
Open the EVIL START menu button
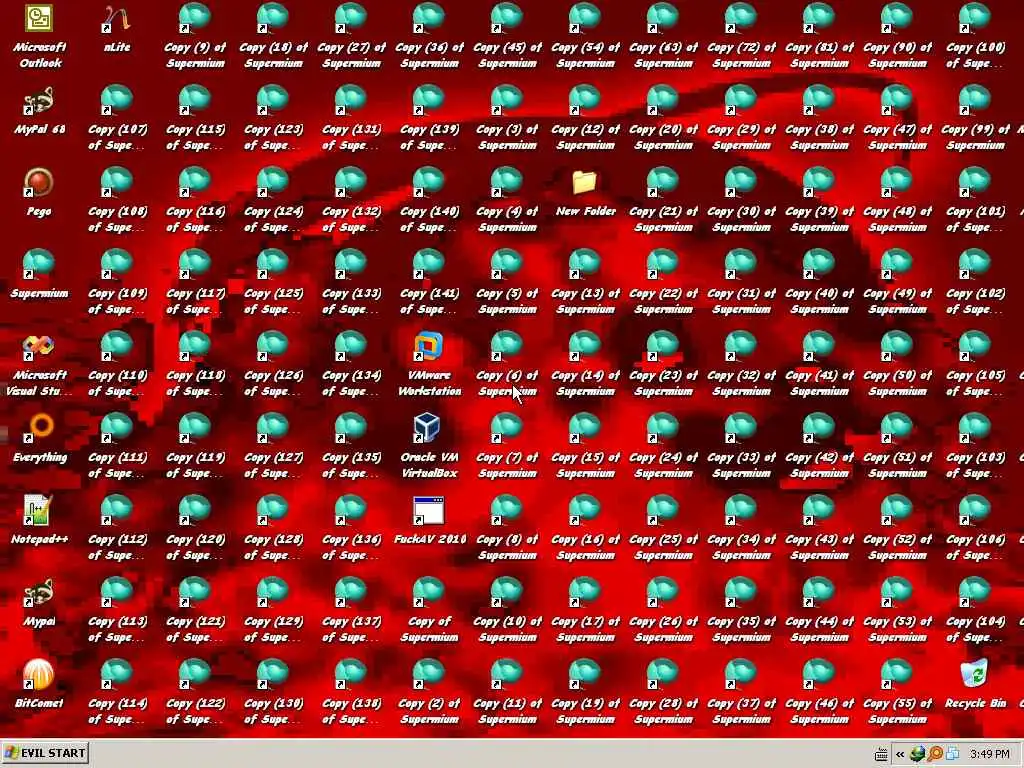point(44,753)
